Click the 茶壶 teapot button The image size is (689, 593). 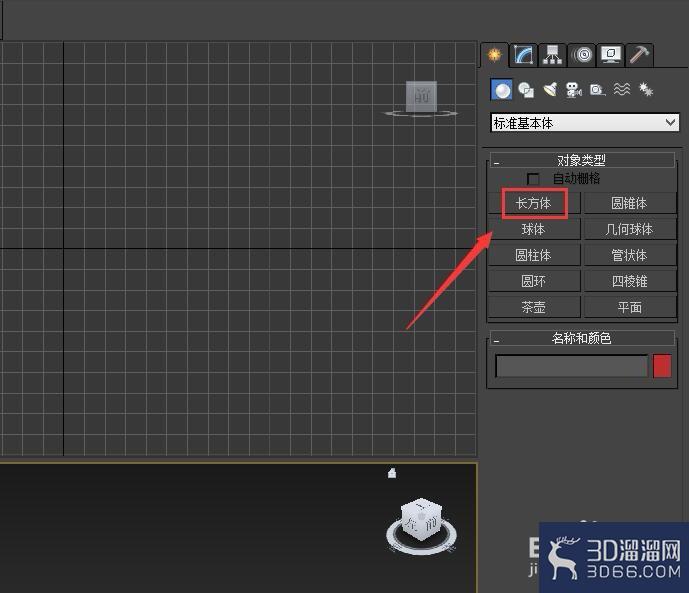(x=534, y=307)
